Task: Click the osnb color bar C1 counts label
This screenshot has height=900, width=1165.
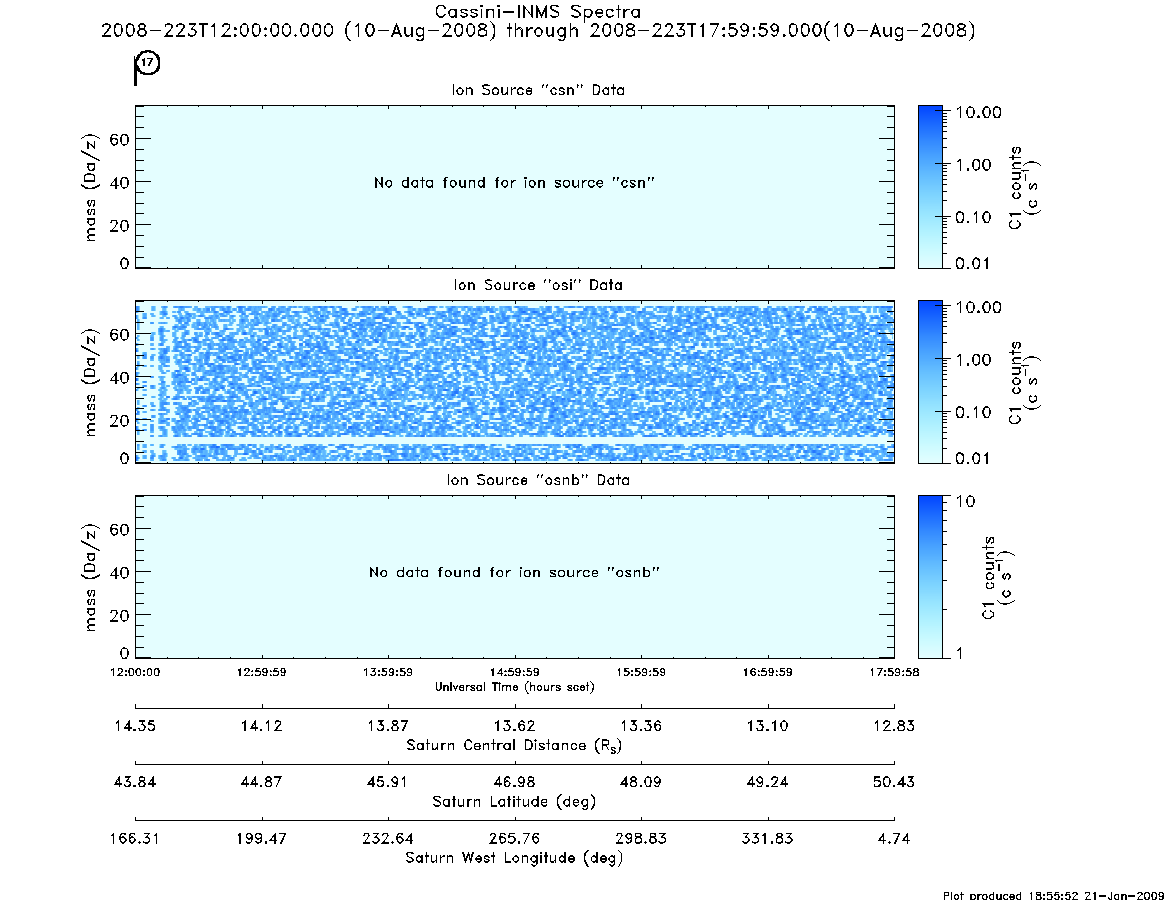Action: pyautogui.click(x=997, y=577)
